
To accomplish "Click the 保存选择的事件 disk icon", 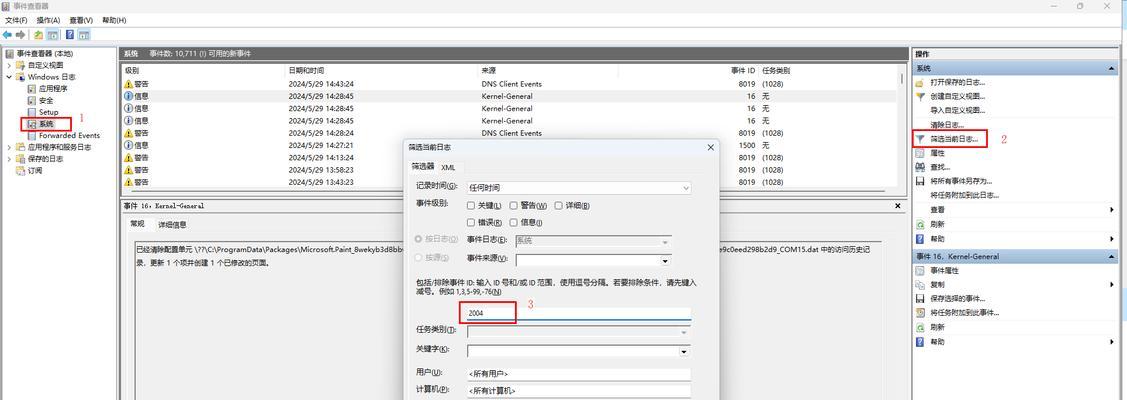I will click(920, 298).
